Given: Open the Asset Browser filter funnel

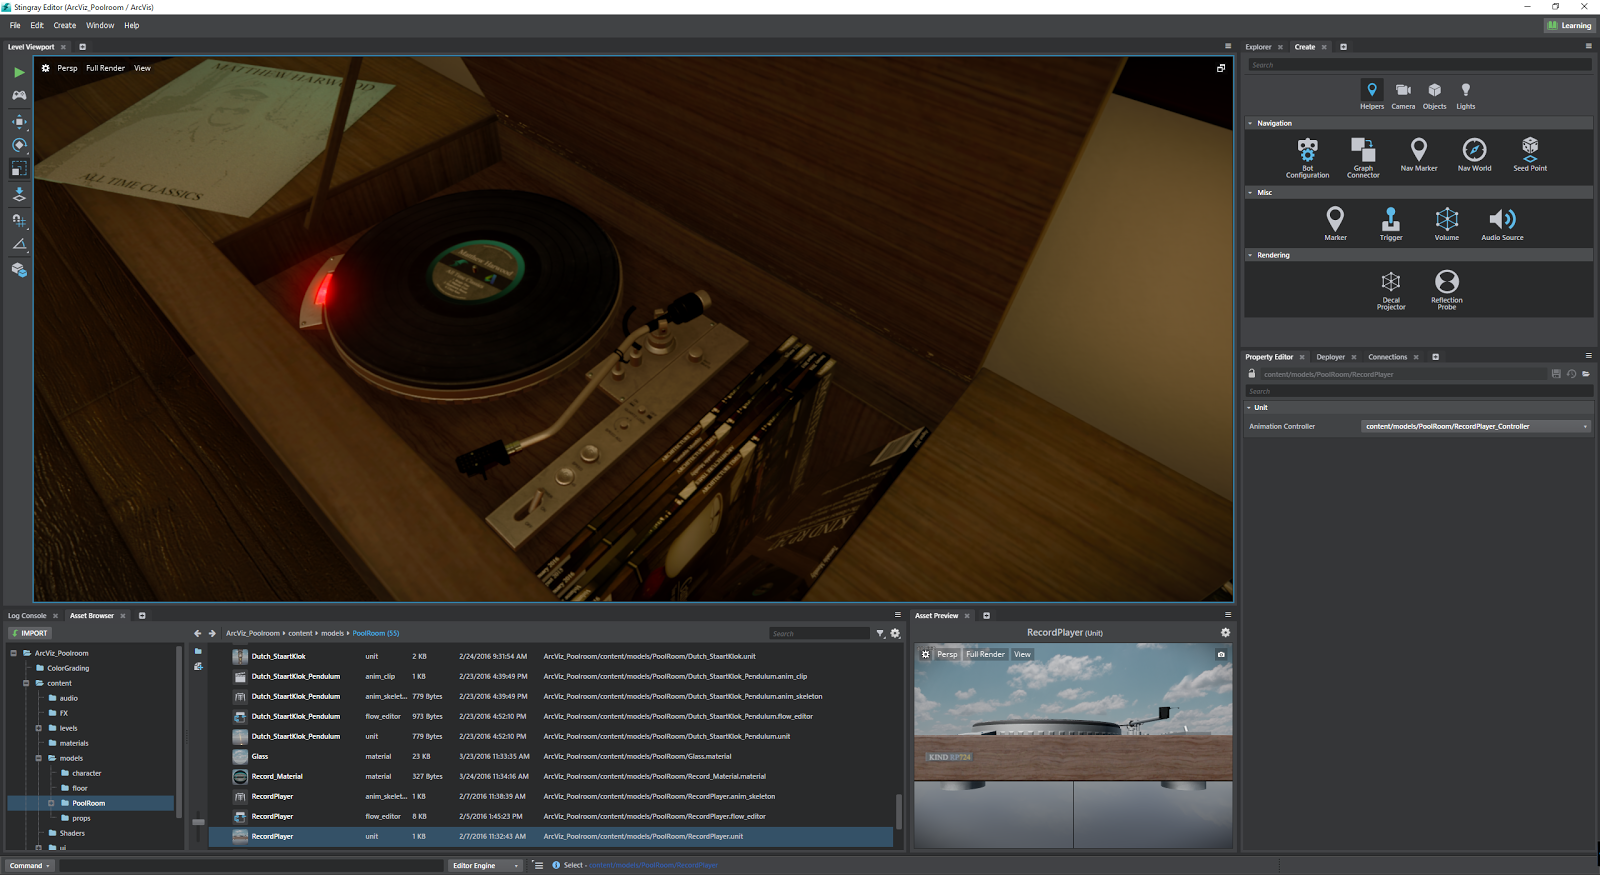Looking at the screenshot, I should click(880, 633).
